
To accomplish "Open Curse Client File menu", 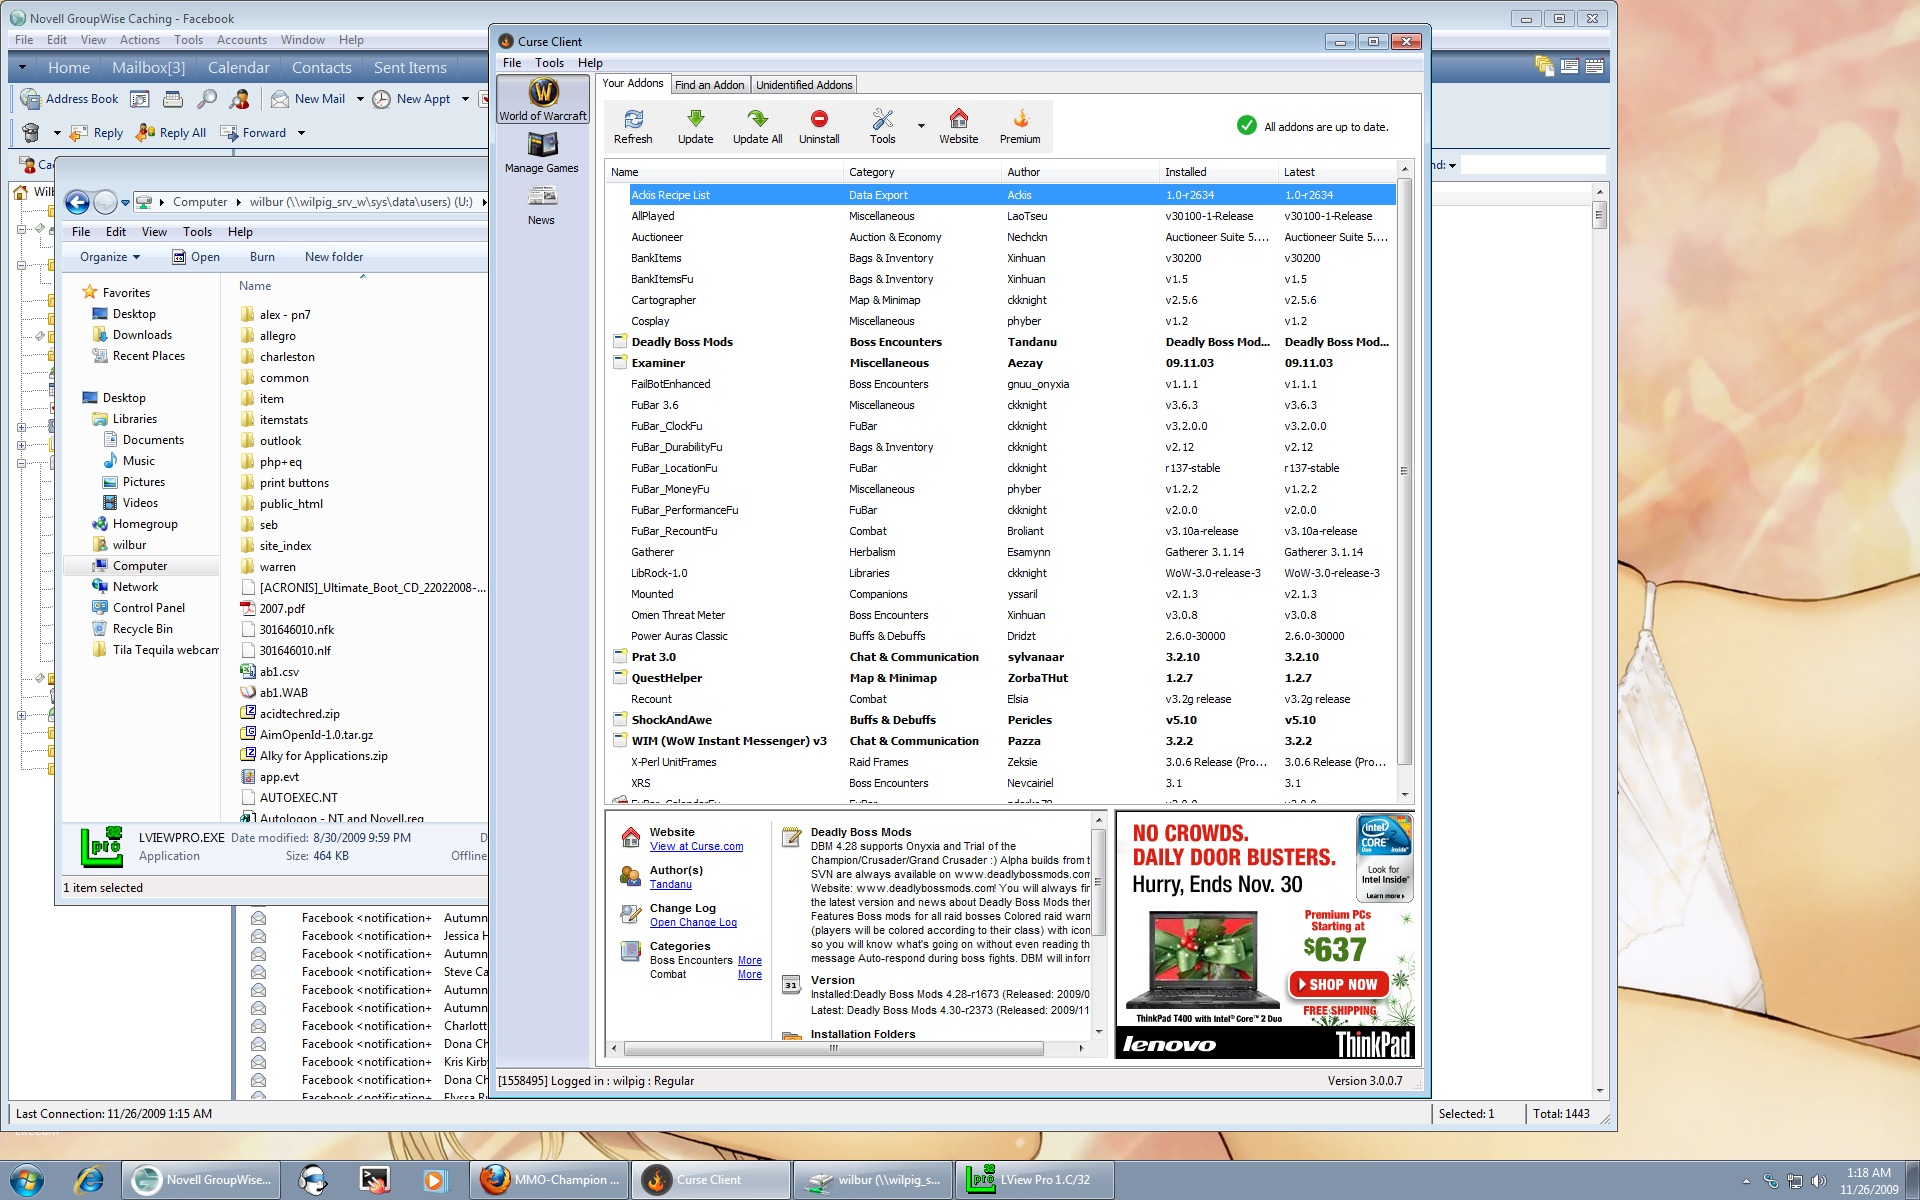I will [x=512, y=63].
